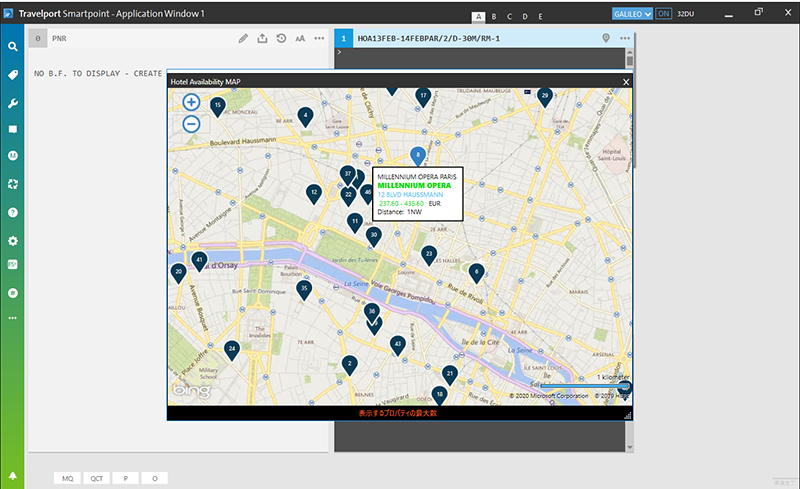This screenshot has height=489, width=800.
Task: Select hotel pin 20 on map
Action: tap(179, 273)
